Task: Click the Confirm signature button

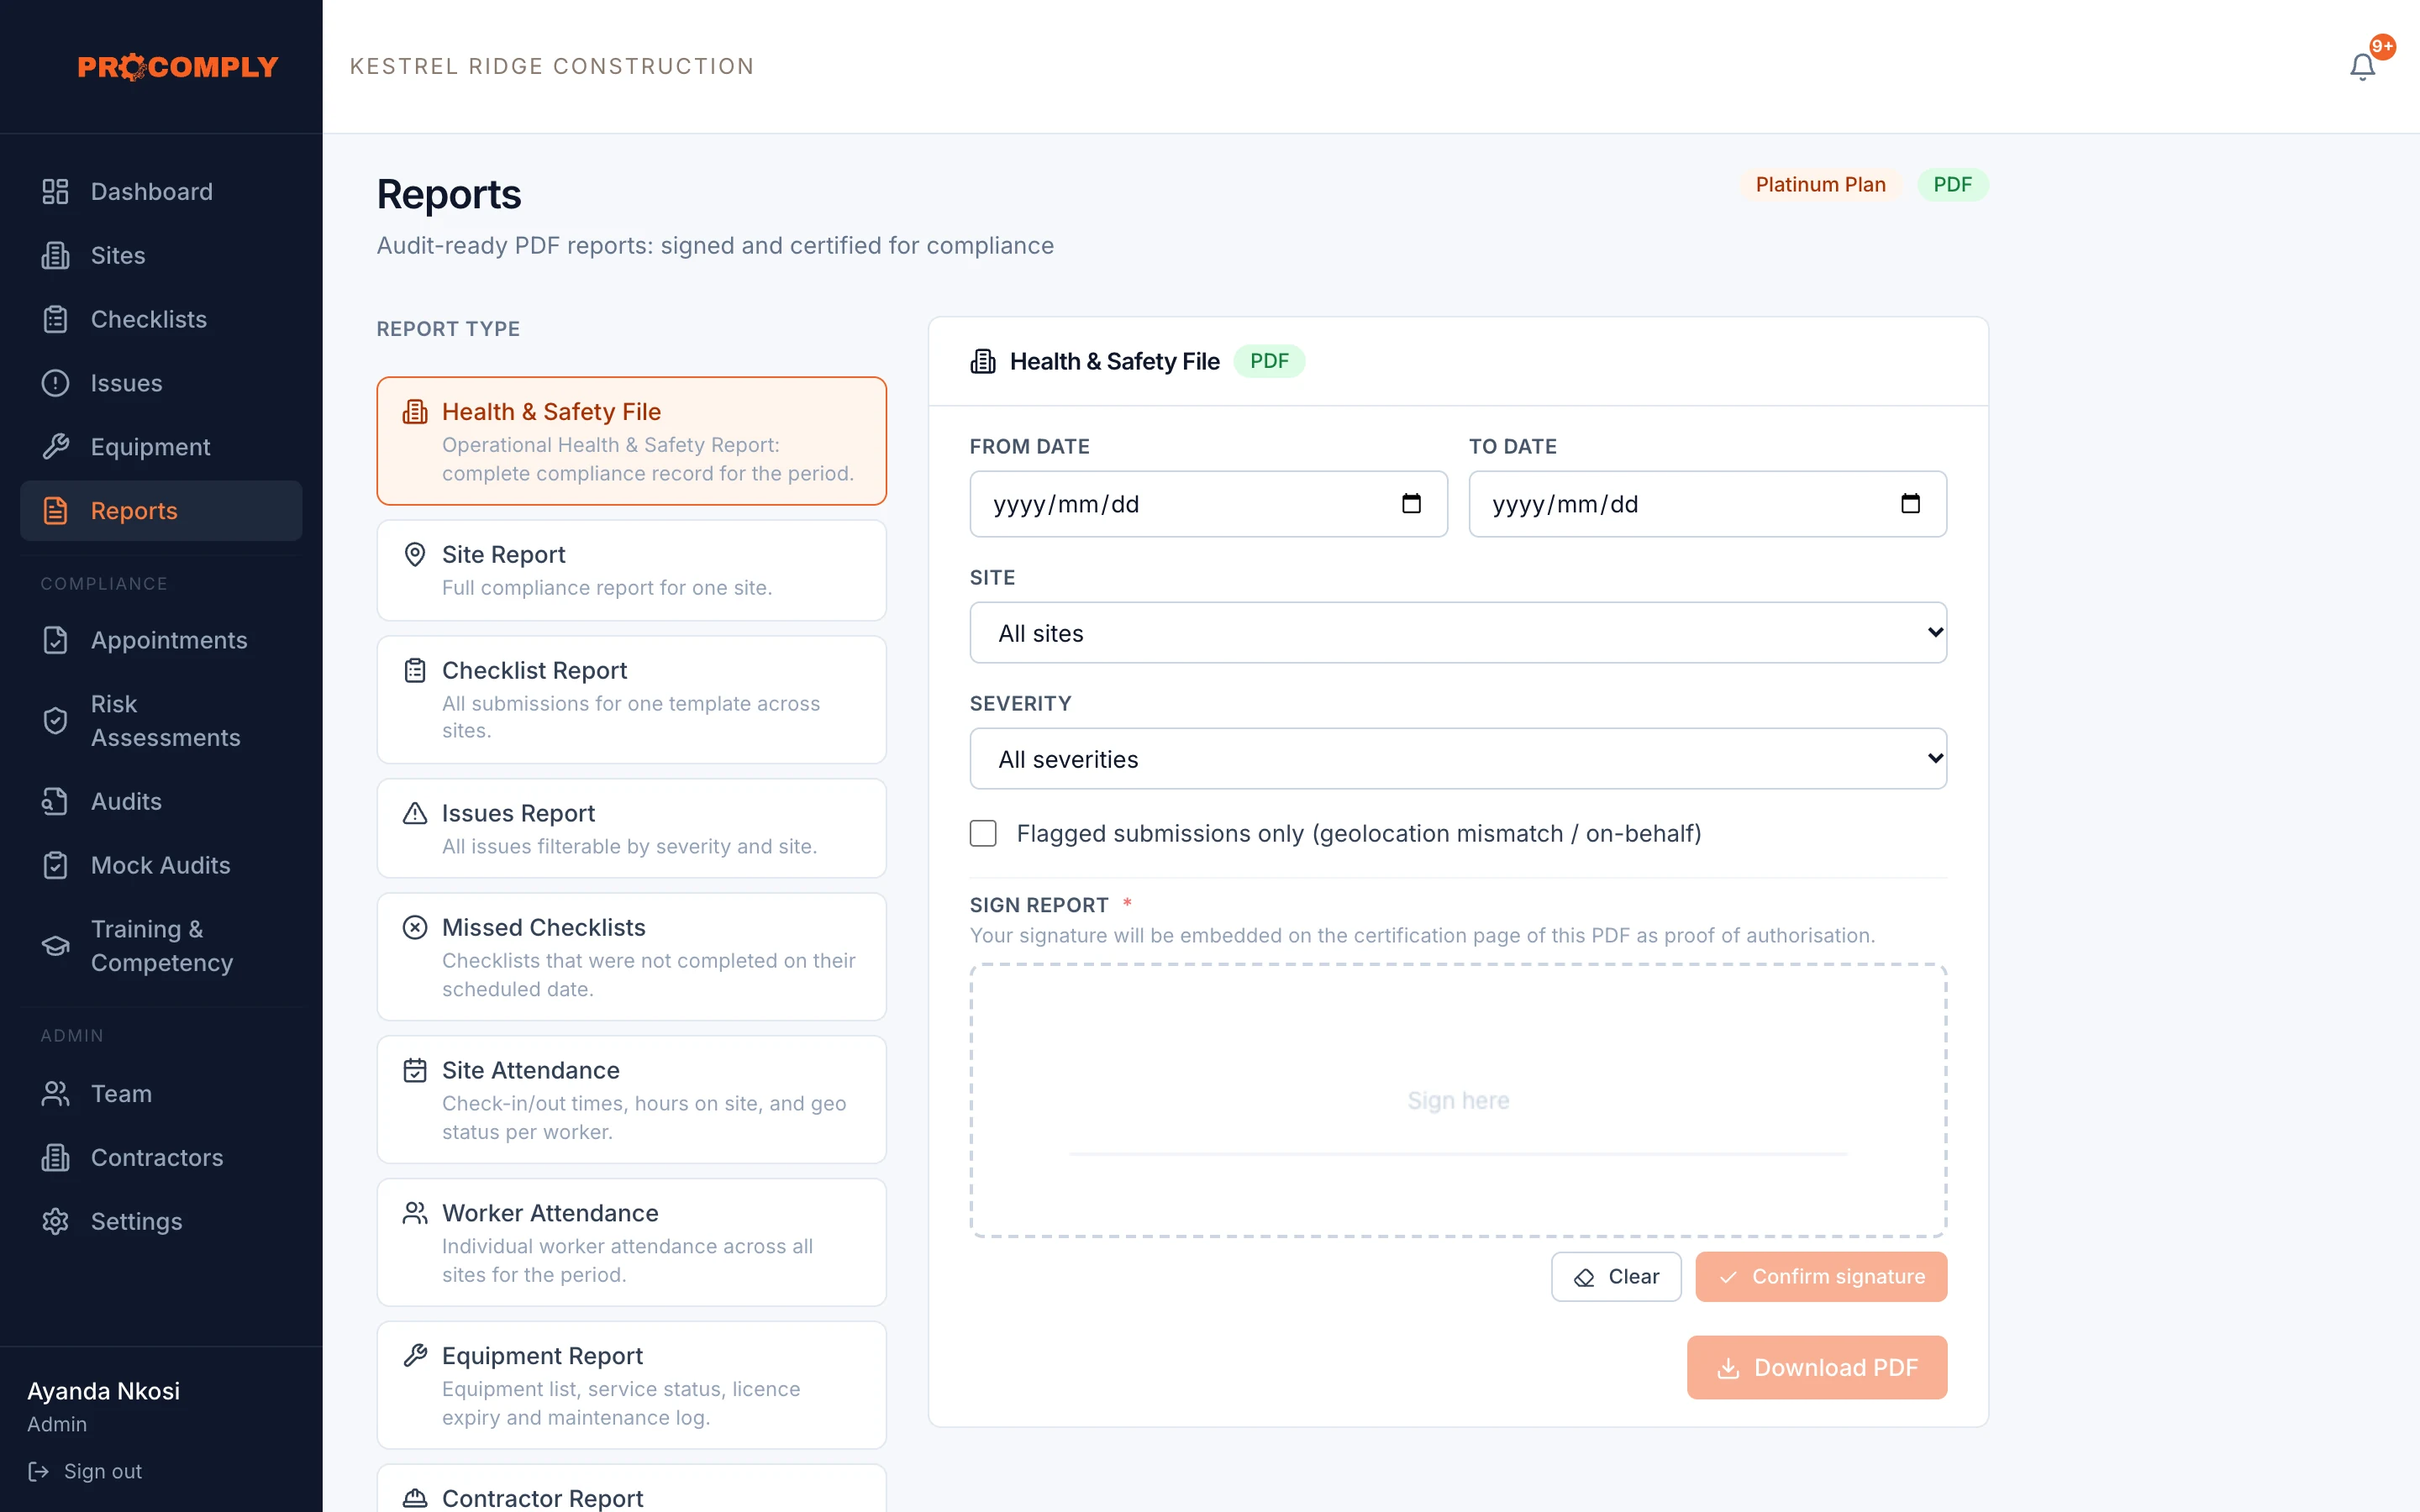Action: coord(1821,1277)
